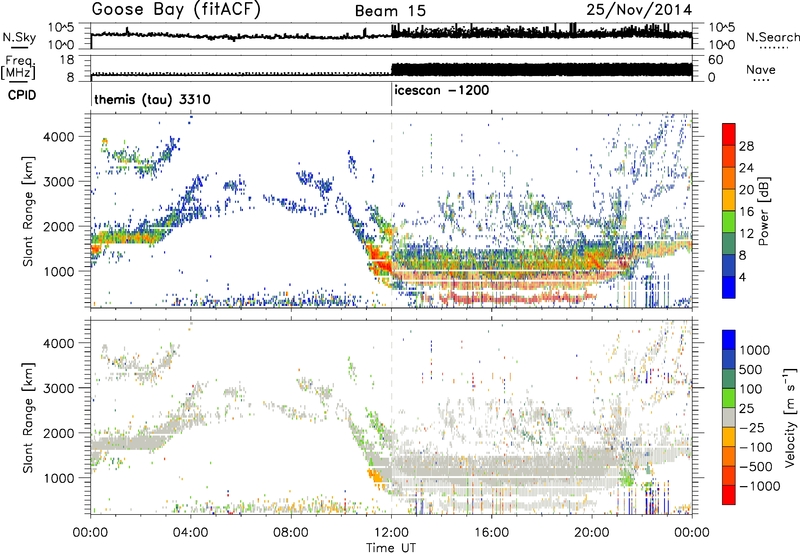Click the "3000" tick on the velocity panel

click(60, 388)
